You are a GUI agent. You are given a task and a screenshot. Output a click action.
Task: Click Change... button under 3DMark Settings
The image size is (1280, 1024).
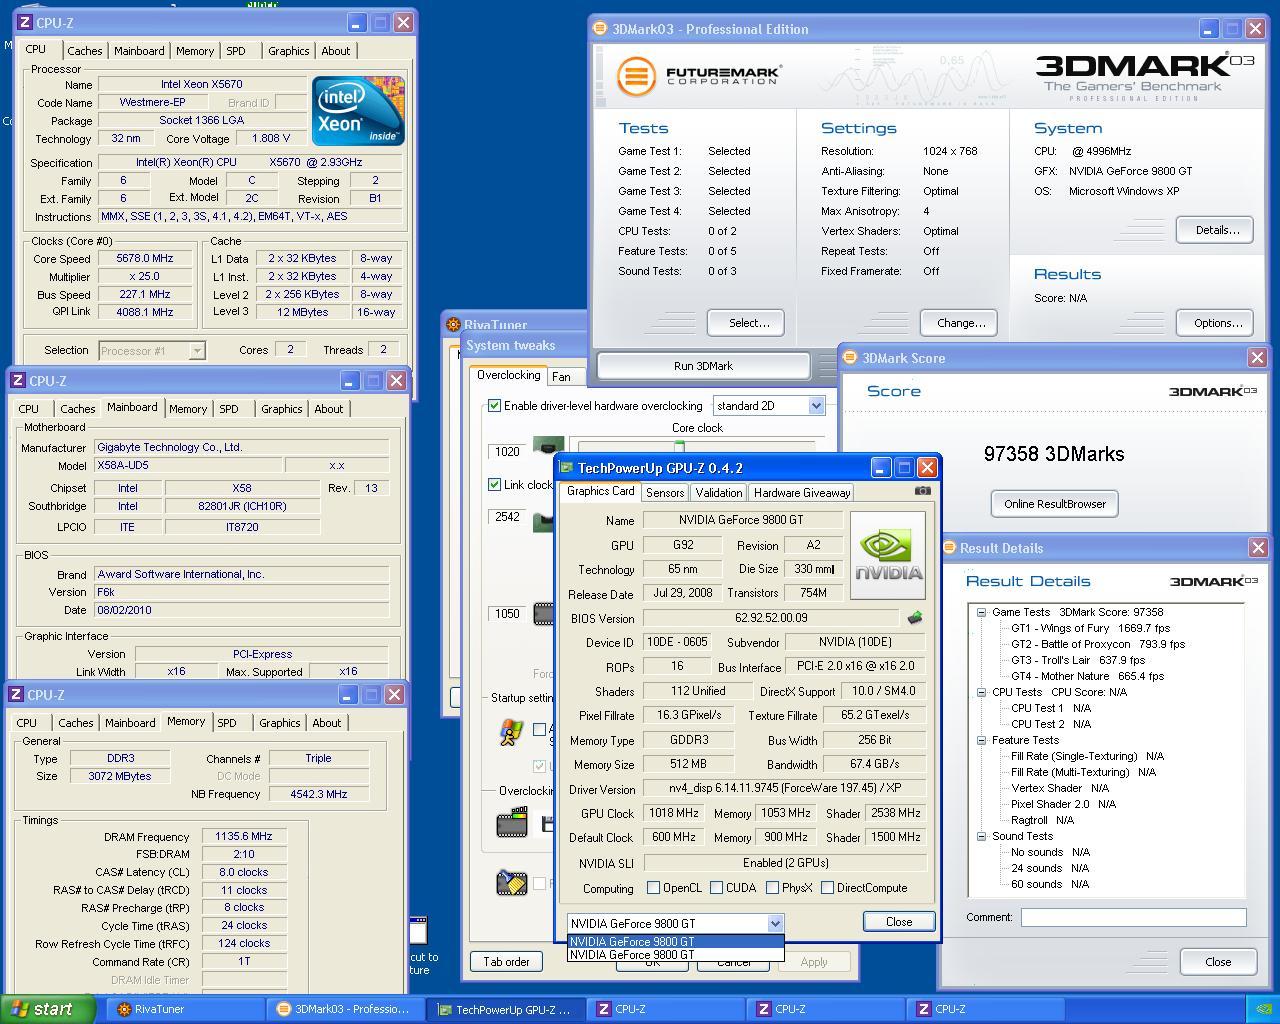click(x=959, y=323)
